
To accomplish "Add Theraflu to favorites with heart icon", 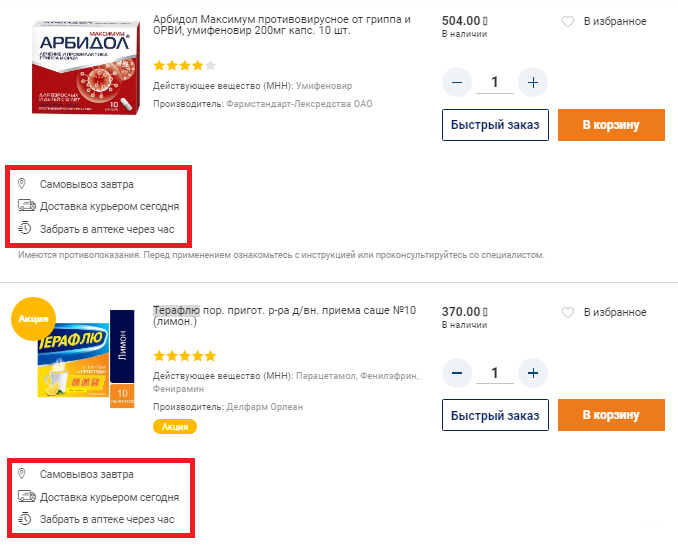I will click(x=568, y=312).
